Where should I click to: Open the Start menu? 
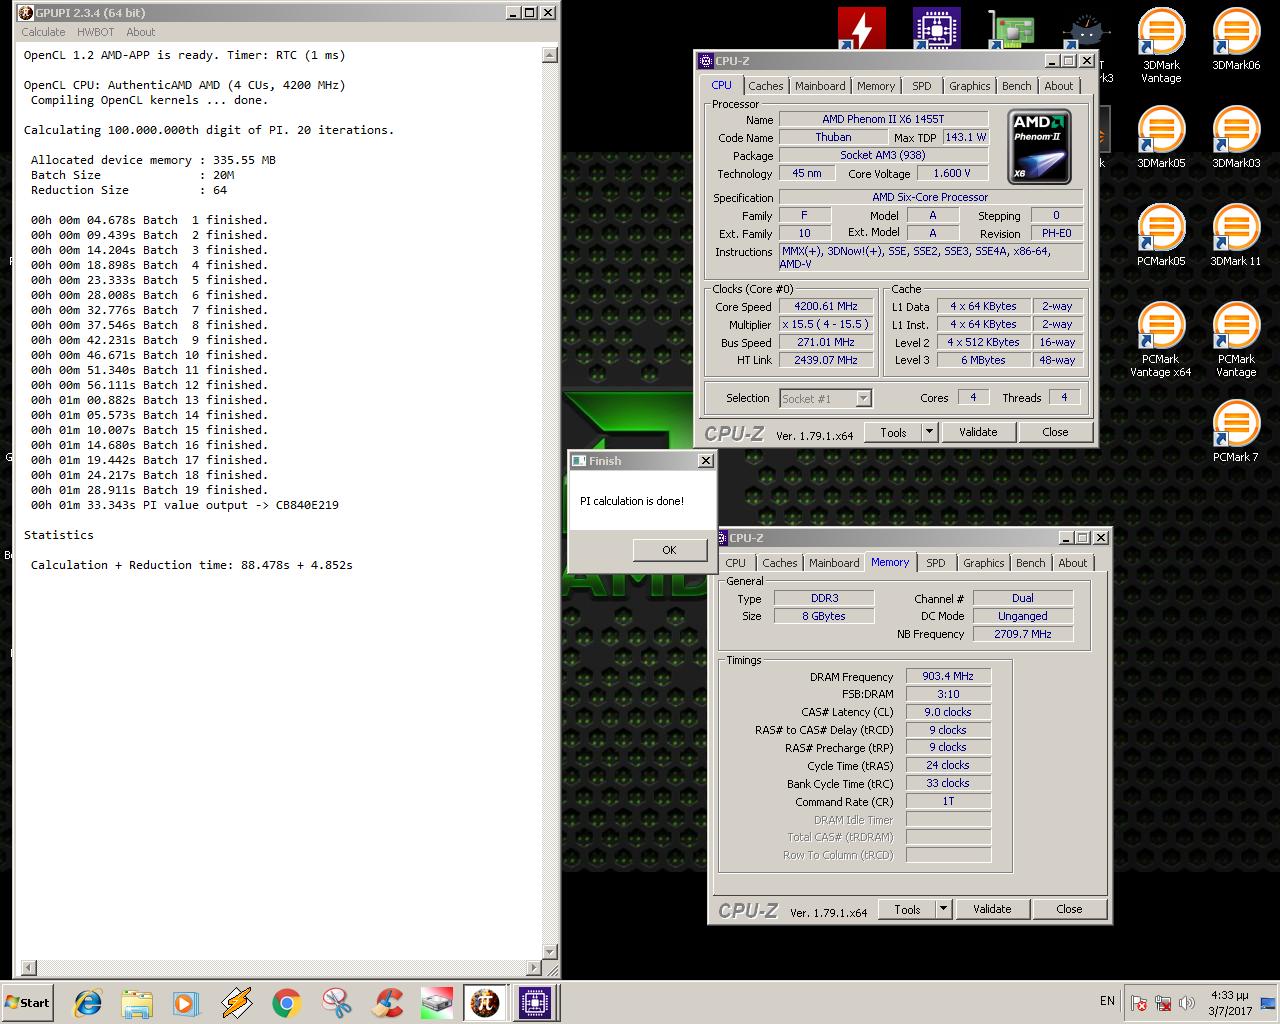(x=27, y=1003)
